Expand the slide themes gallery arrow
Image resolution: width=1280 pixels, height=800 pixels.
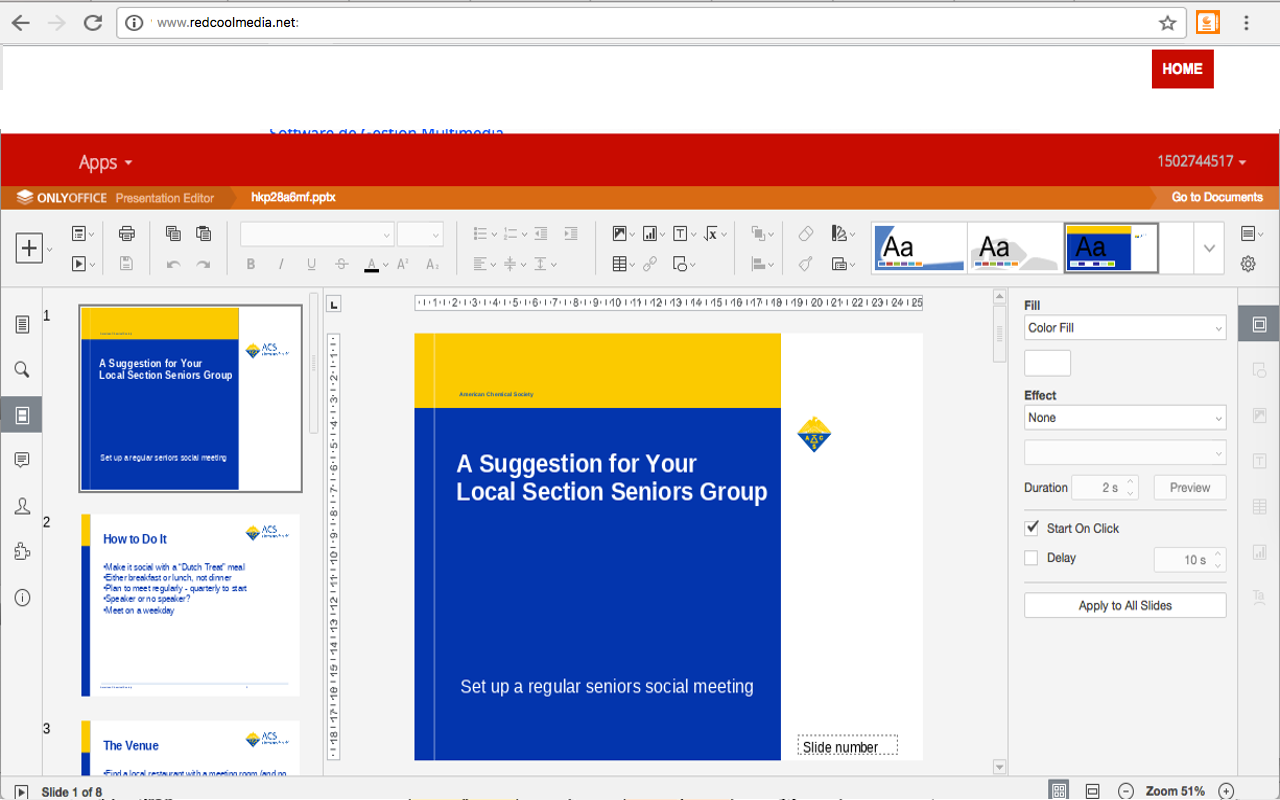tap(1209, 248)
